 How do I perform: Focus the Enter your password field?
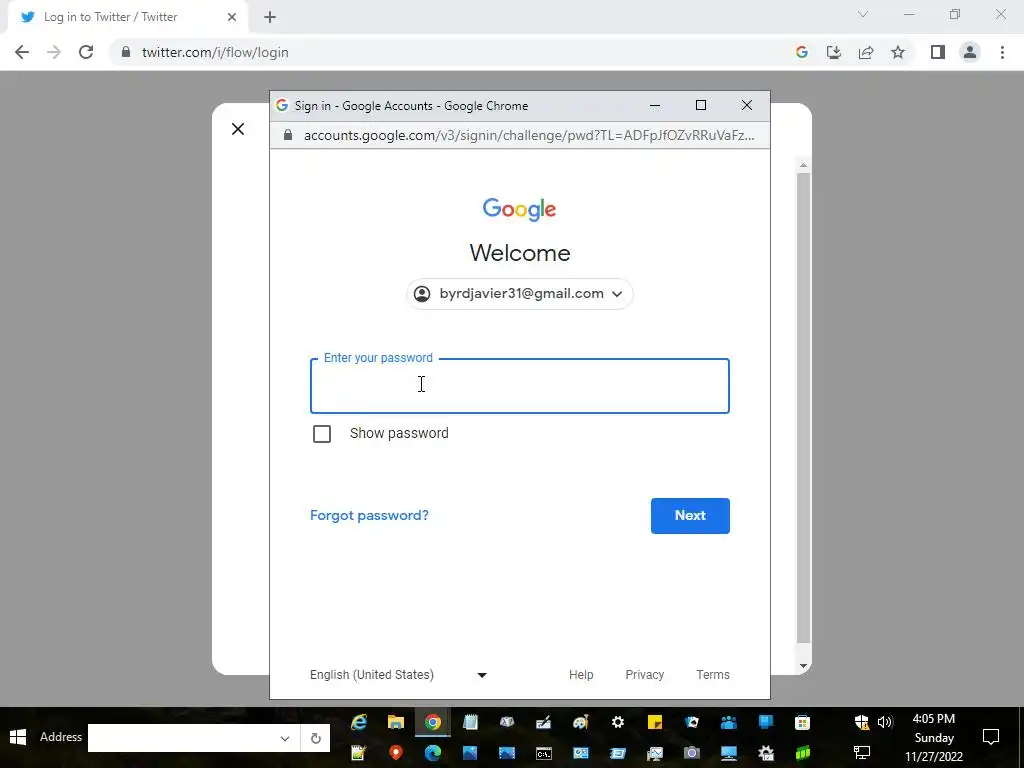click(520, 386)
